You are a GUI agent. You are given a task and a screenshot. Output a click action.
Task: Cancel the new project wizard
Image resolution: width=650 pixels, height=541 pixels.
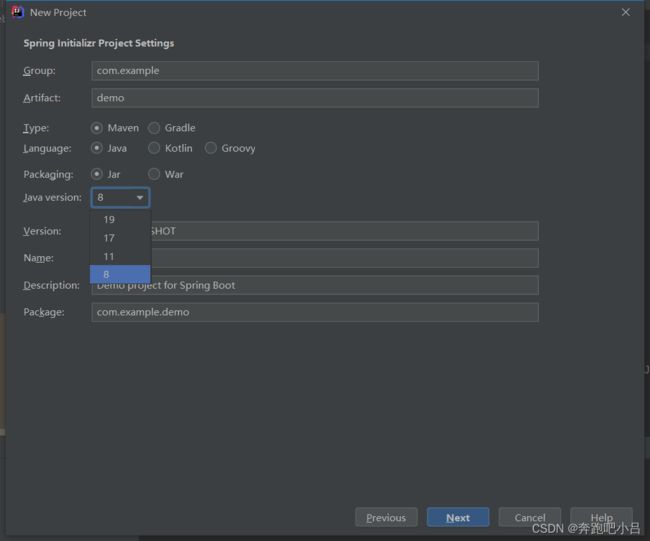530,517
